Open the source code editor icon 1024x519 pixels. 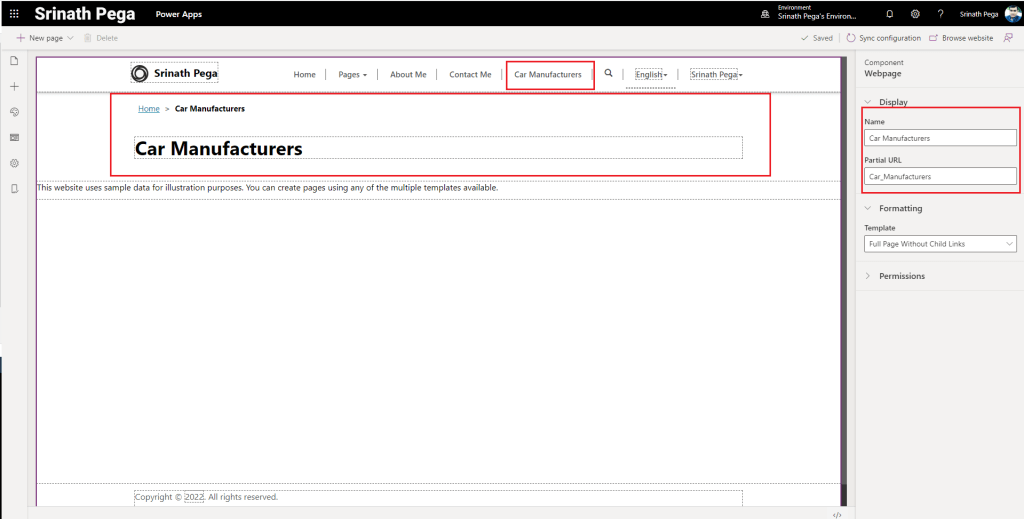click(837, 514)
